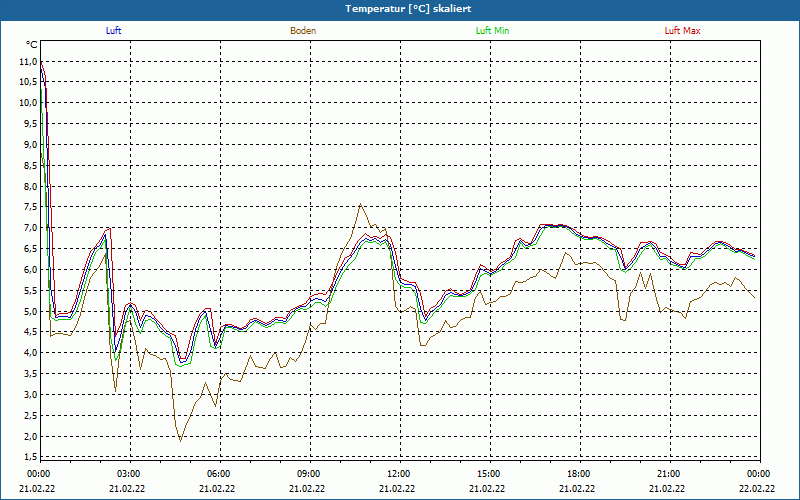Click the 4.0 value on the y-axis
The image size is (800, 500).
[28, 353]
